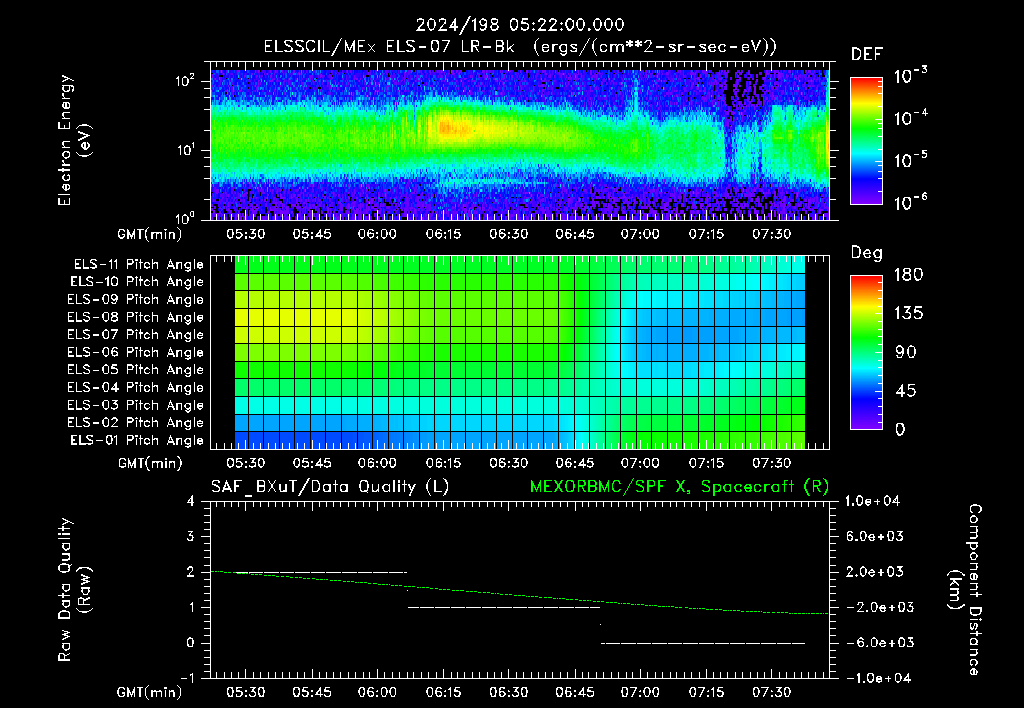Viewport: 1024px width, 708px height.
Task: Select the ELS-06 Pitch Angle row label
Action: [x=136, y=352]
